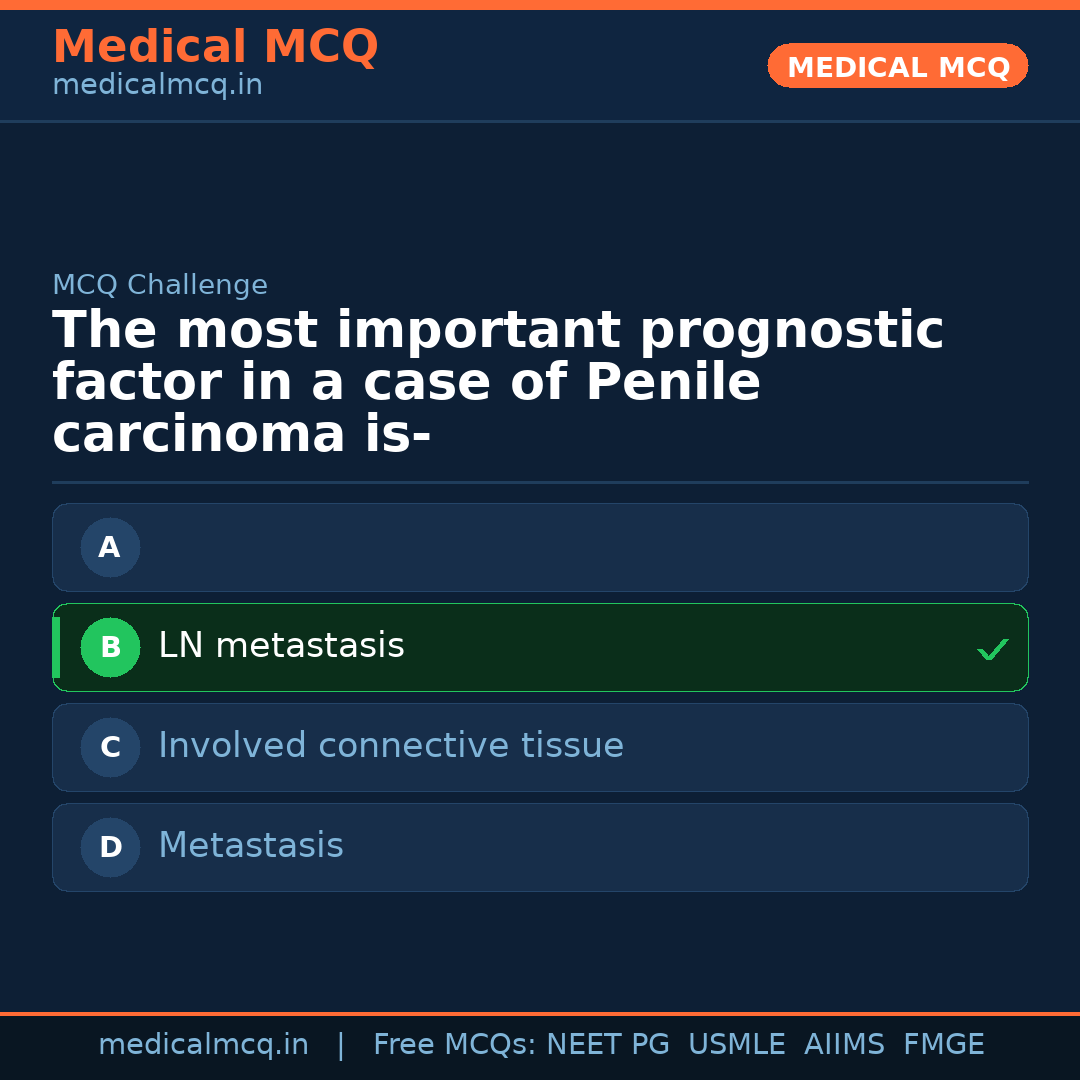Select the "Involved connective tissue" answer text

coord(391,746)
